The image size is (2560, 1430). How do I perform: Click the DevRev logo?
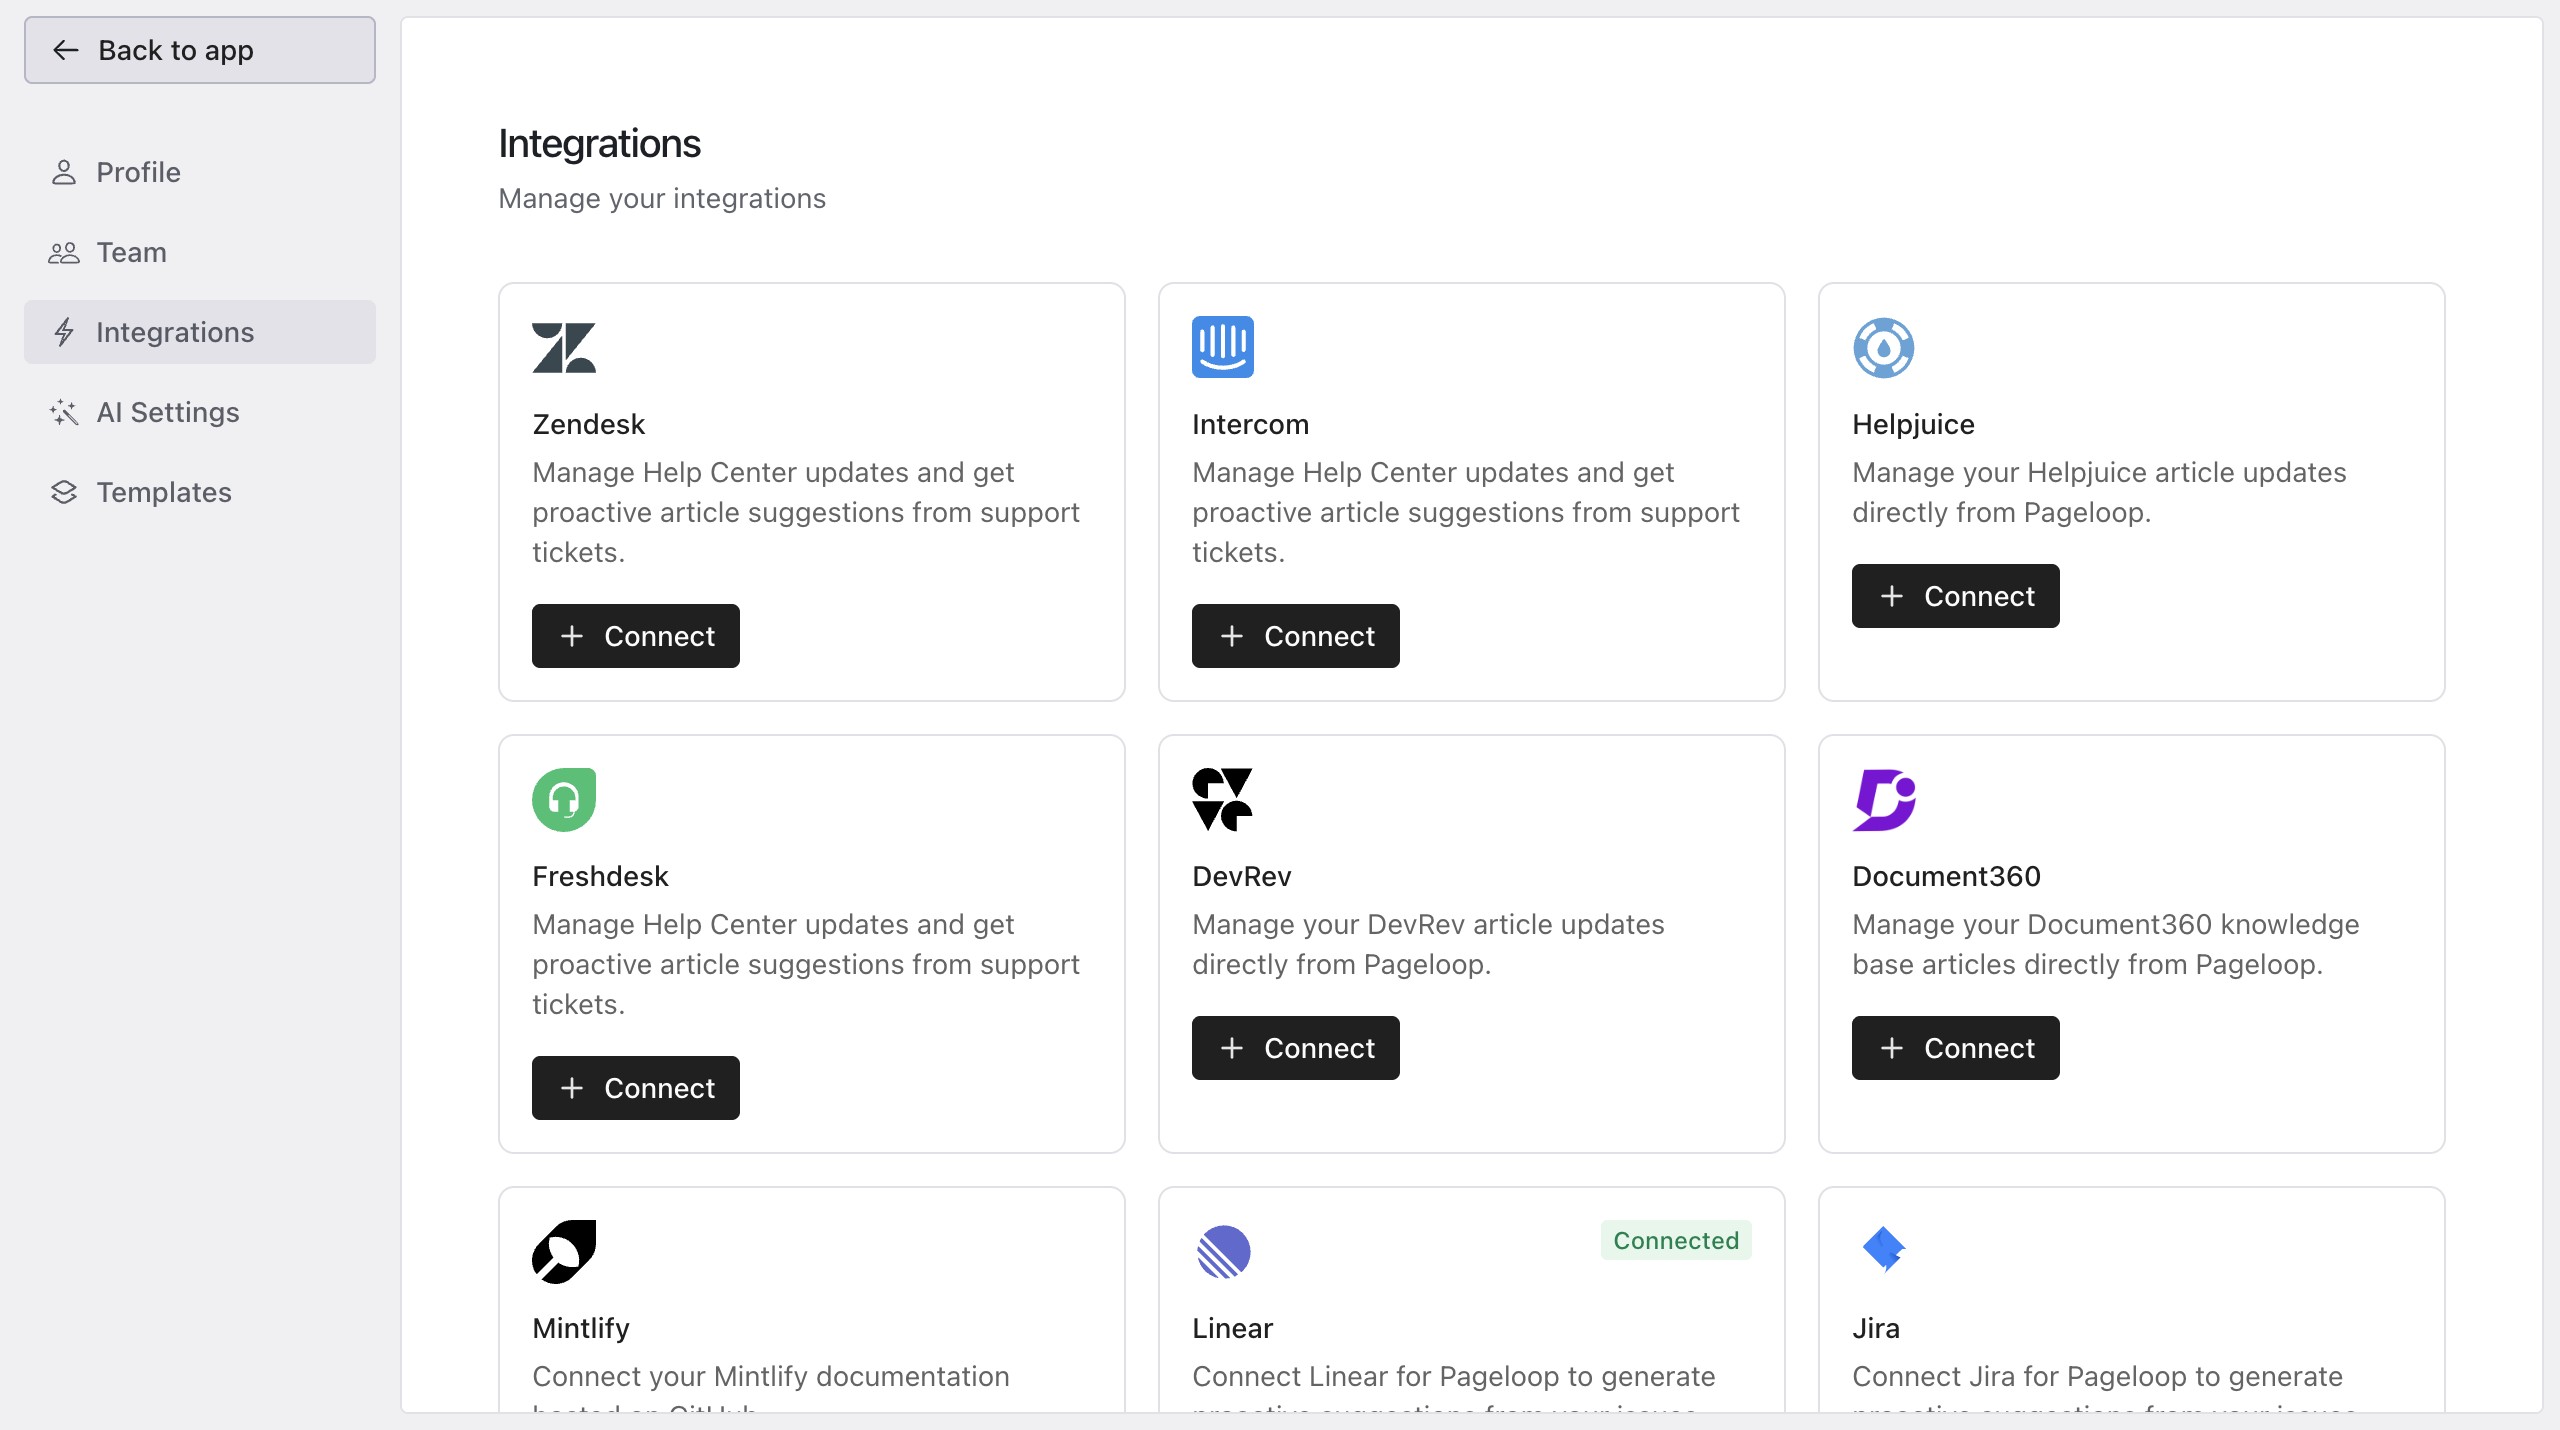1223,800
